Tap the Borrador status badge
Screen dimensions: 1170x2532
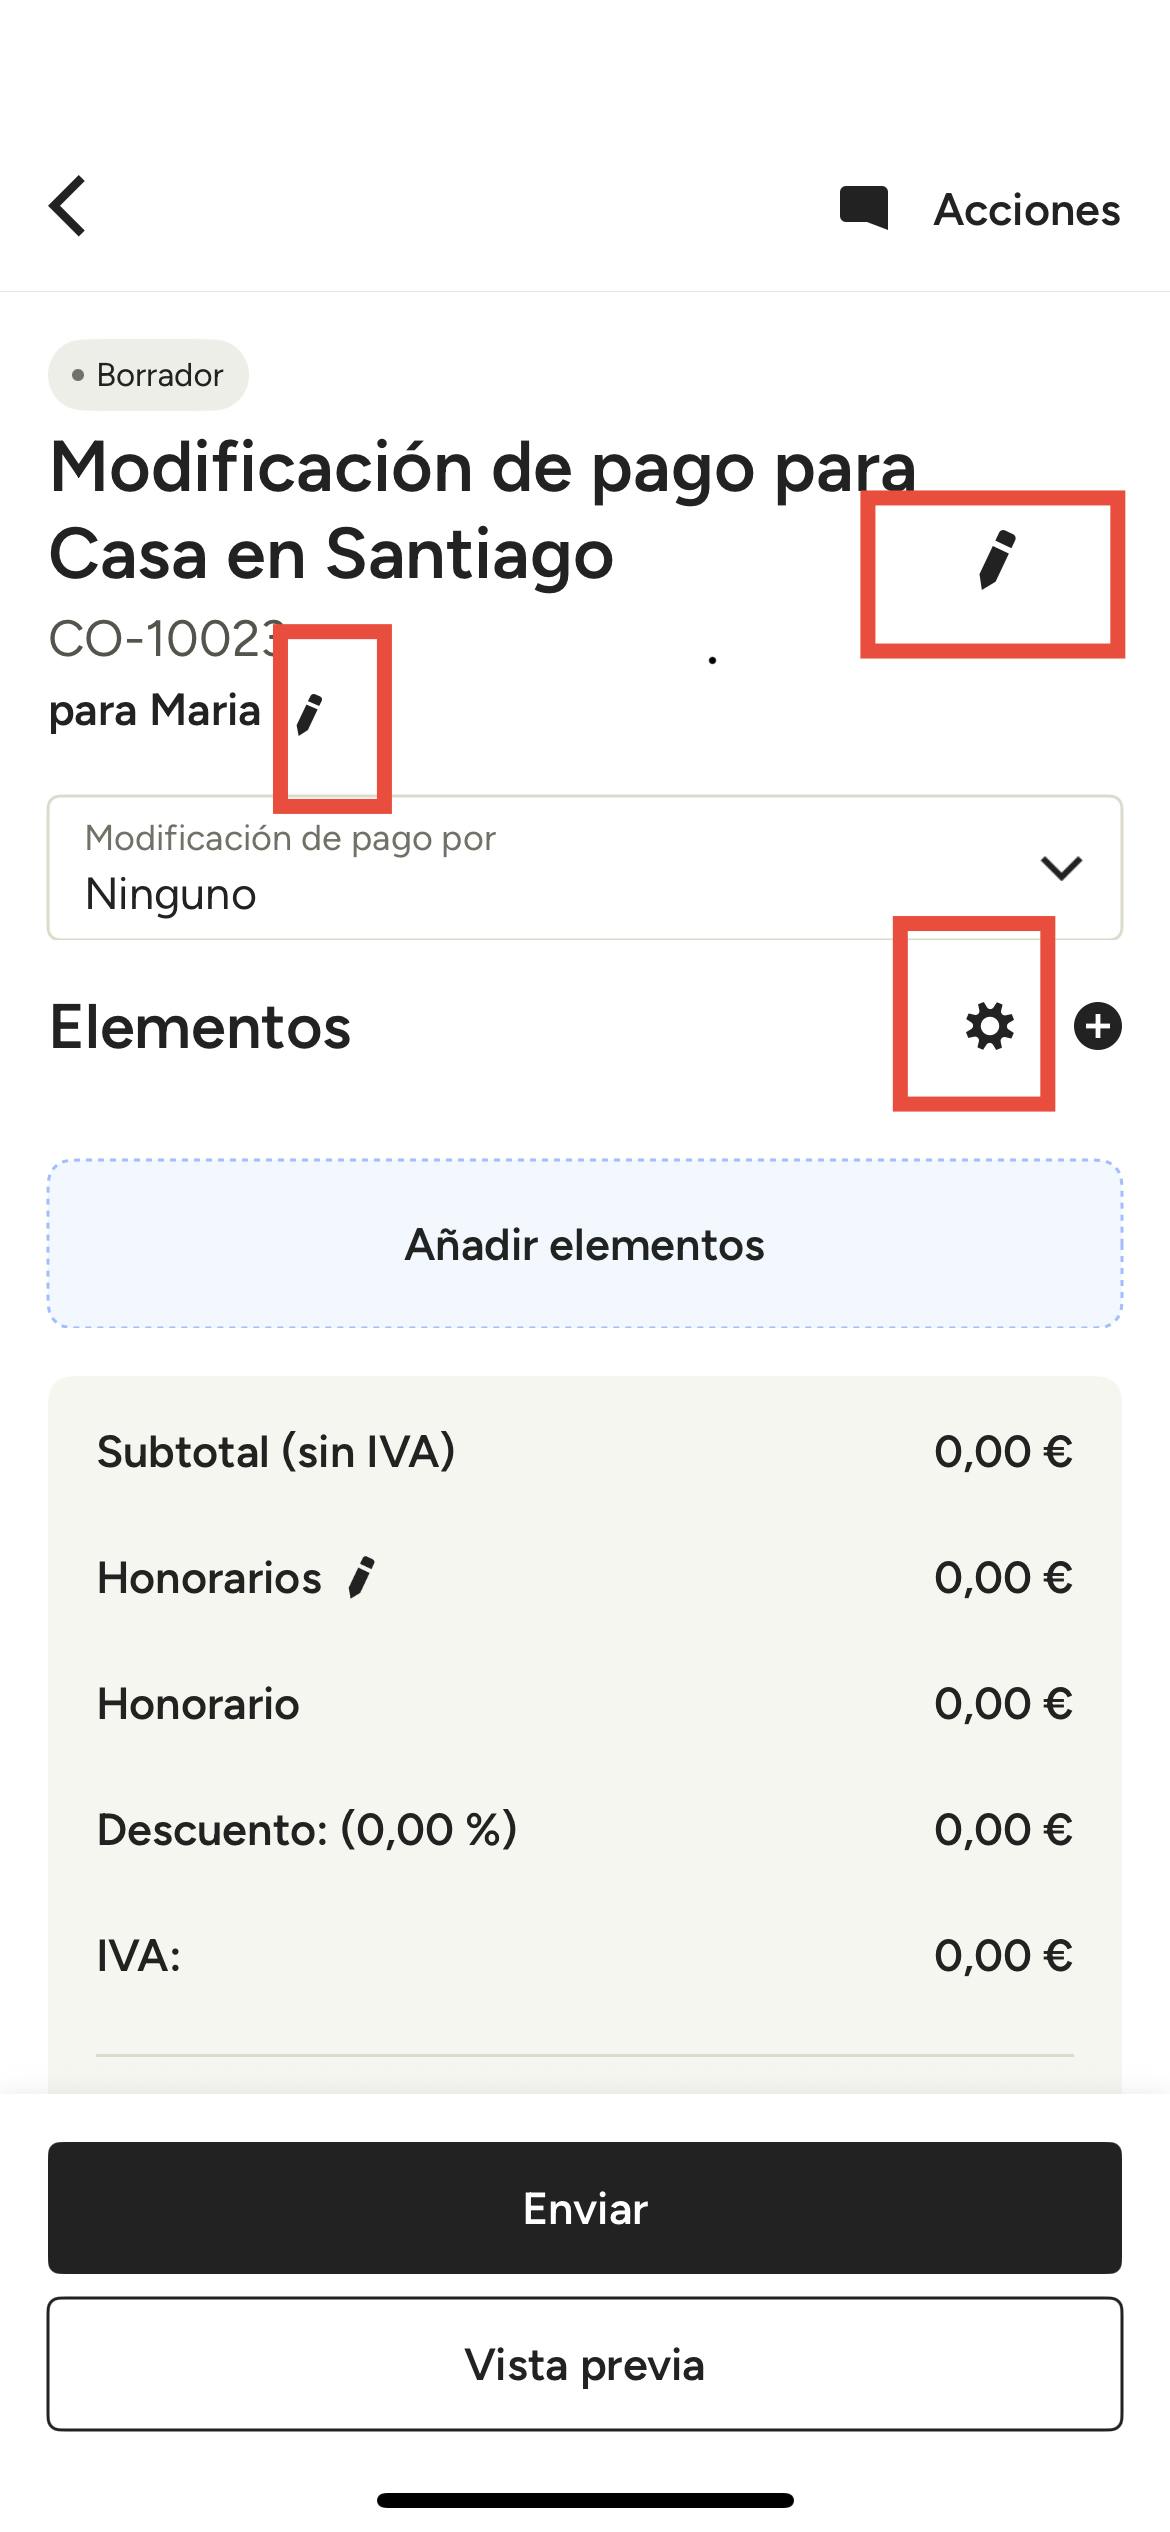(x=148, y=375)
